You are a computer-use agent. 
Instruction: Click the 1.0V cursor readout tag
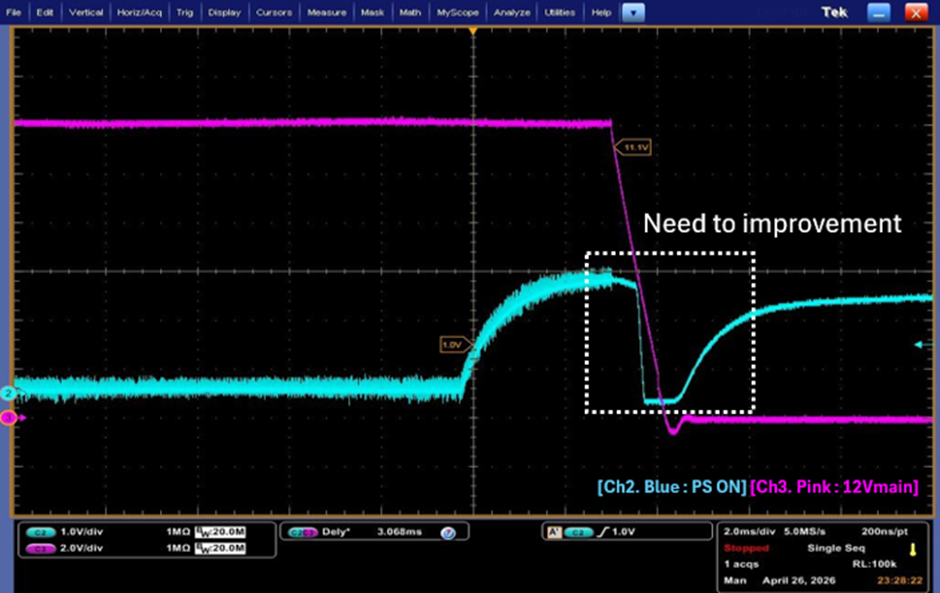coord(455,345)
